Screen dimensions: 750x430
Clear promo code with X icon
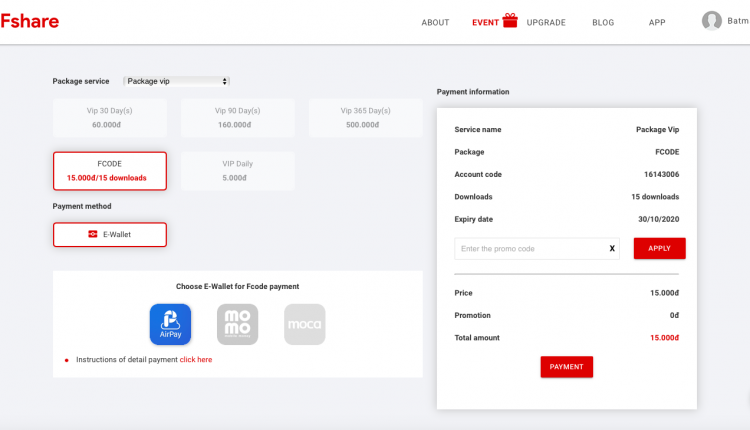[612, 248]
